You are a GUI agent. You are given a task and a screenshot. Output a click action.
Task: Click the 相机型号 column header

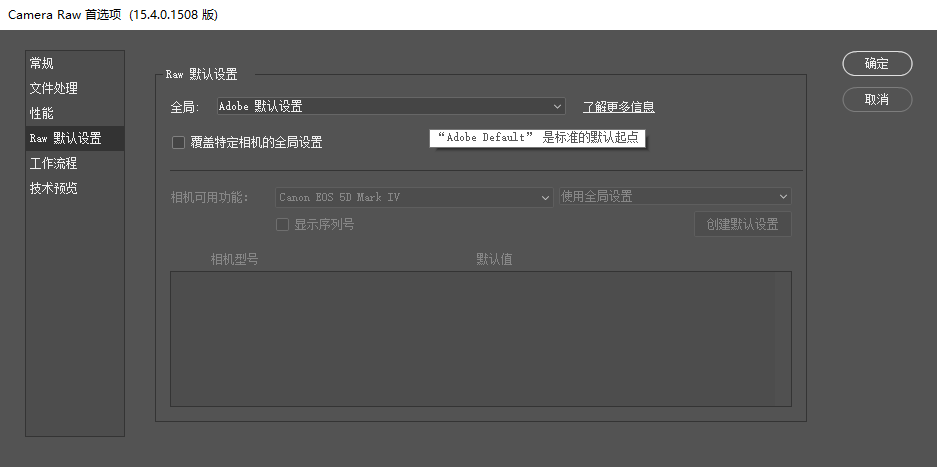[x=234, y=260]
